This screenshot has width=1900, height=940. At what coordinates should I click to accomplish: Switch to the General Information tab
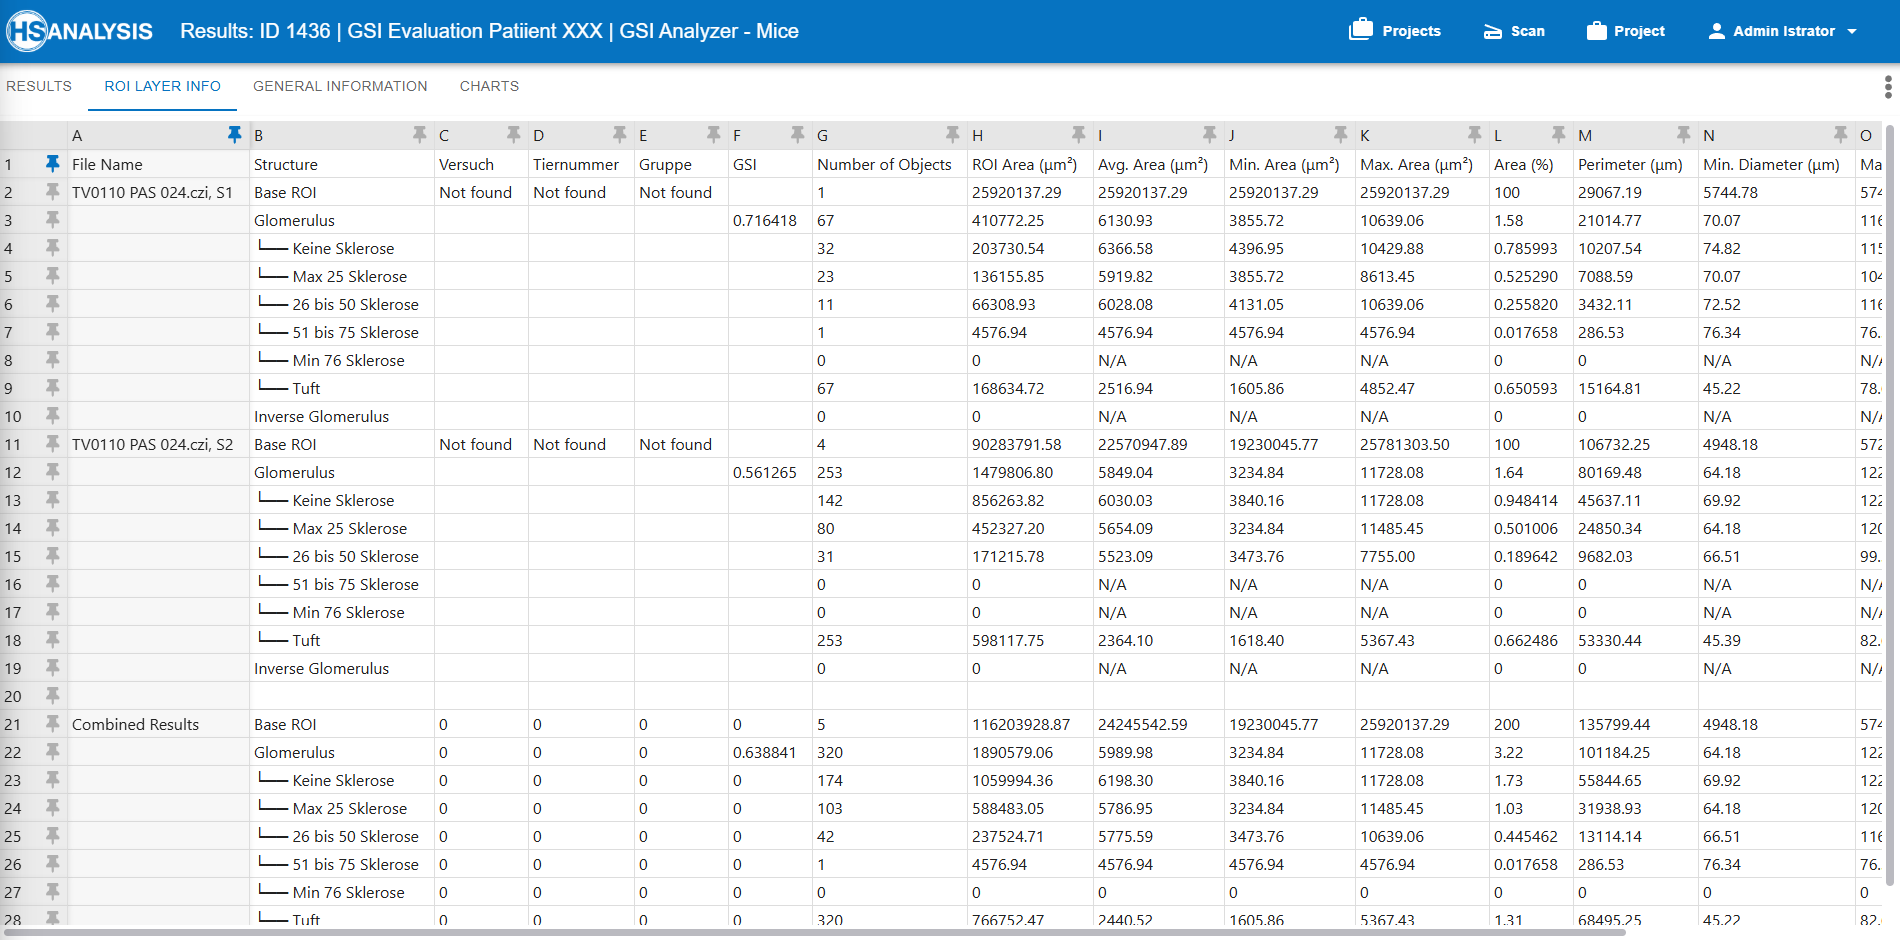(x=340, y=86)
